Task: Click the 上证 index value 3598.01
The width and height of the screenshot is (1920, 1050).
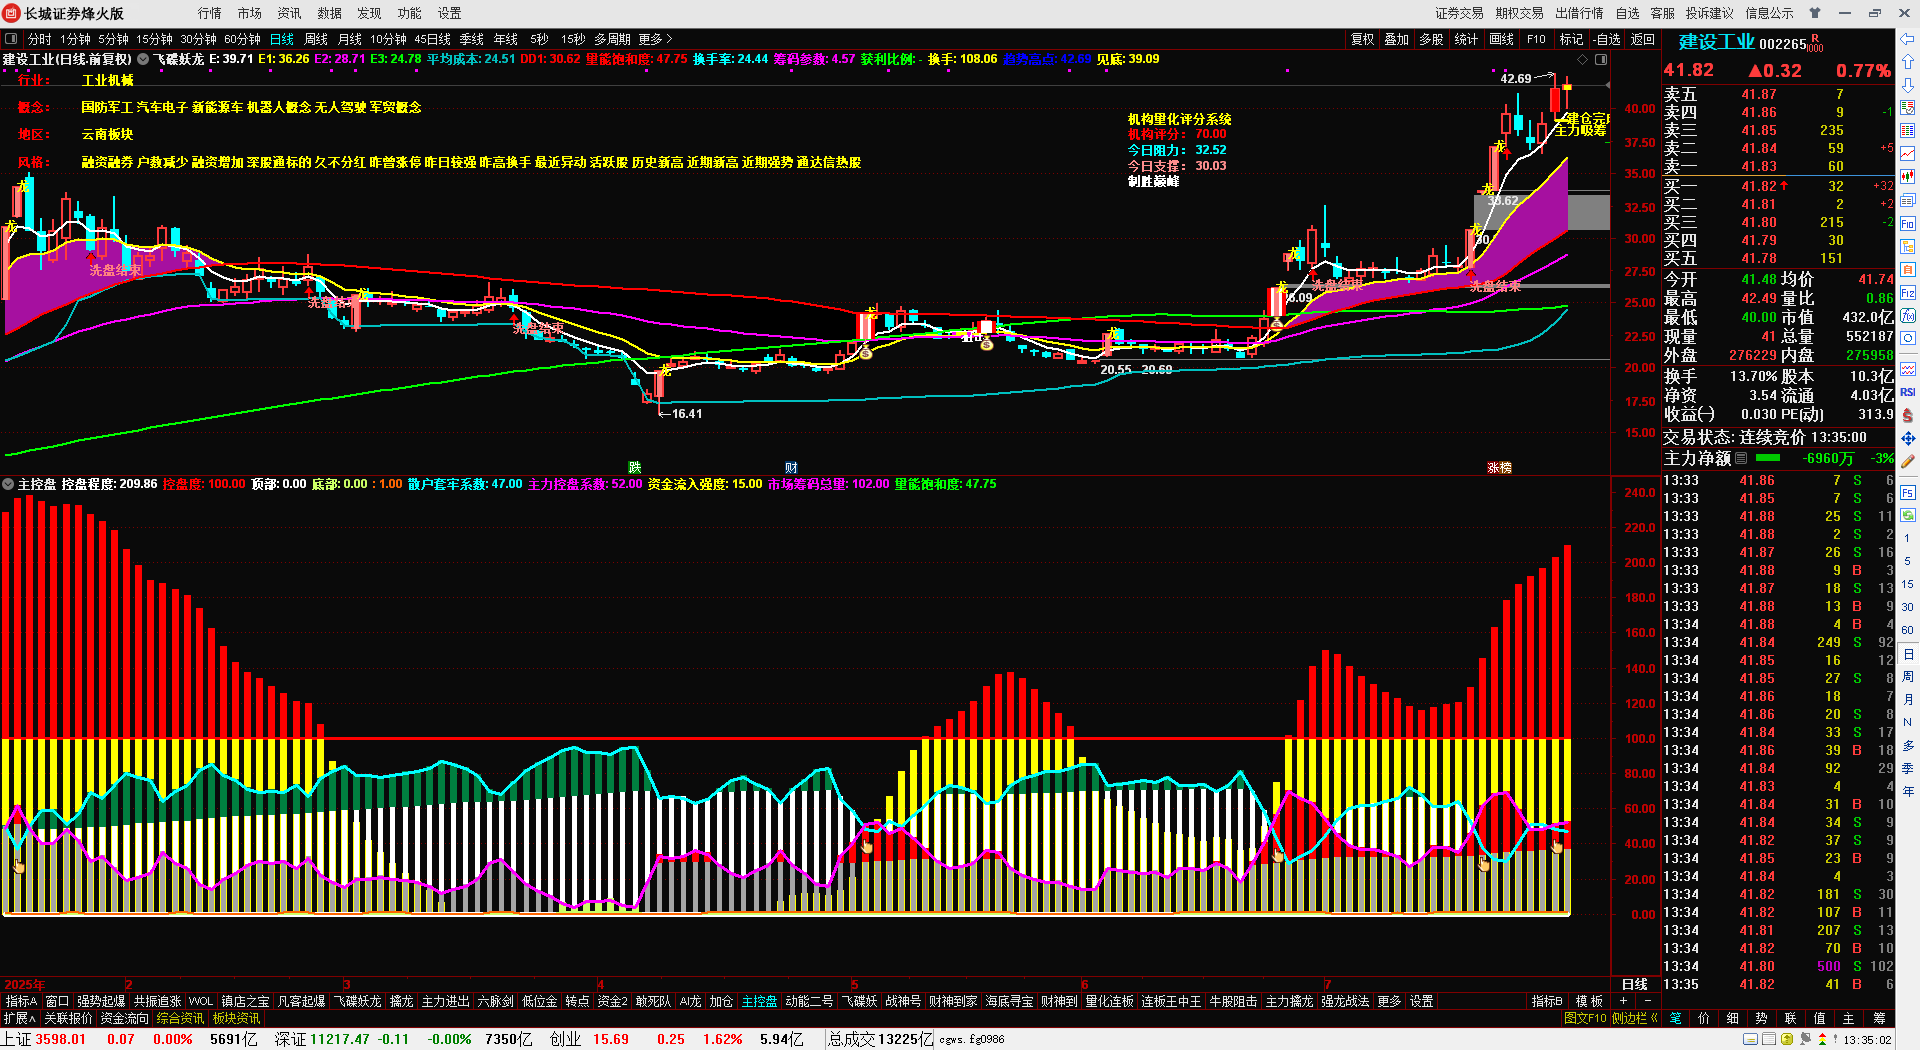Action: 61,1039
